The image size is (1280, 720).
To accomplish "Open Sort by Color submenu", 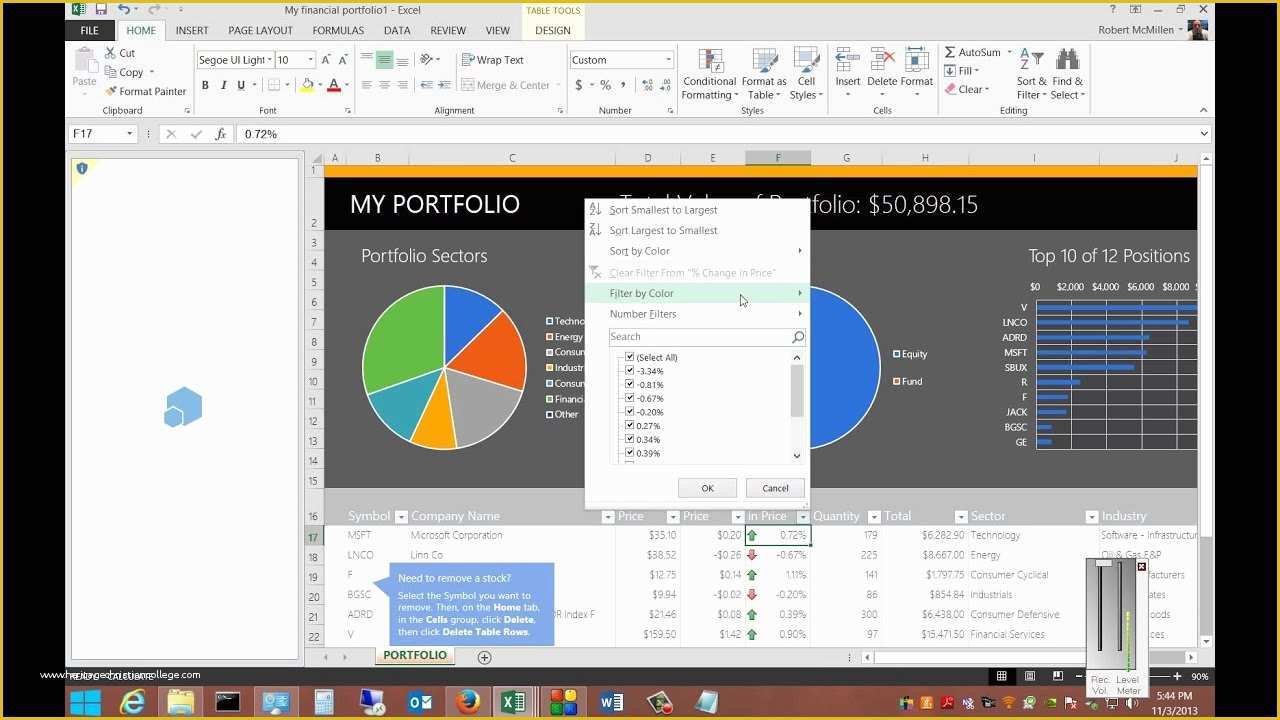I will (x=696, y=251).
